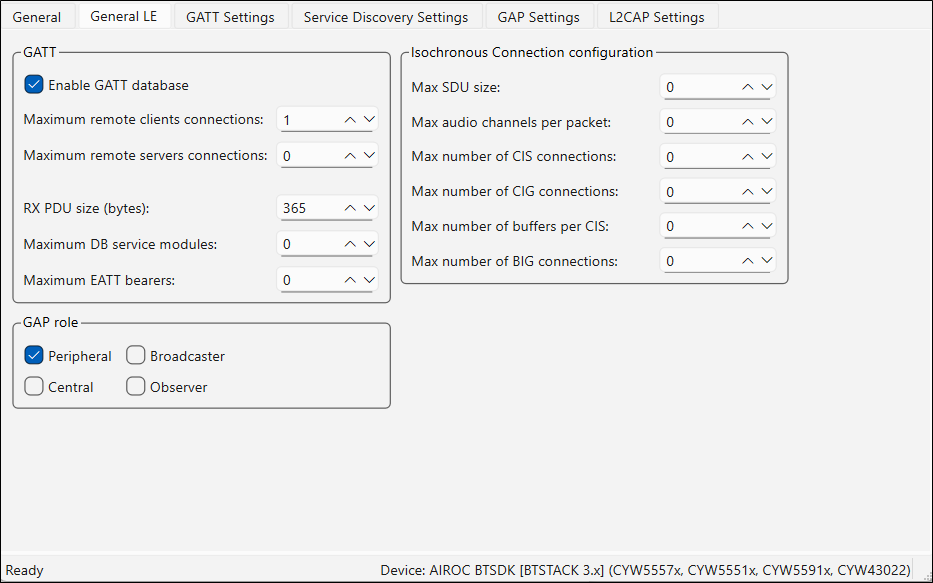This screenshot has width=933, height=583.
Task: Switch to the GATT Settings tab
Action: (230, 17)
